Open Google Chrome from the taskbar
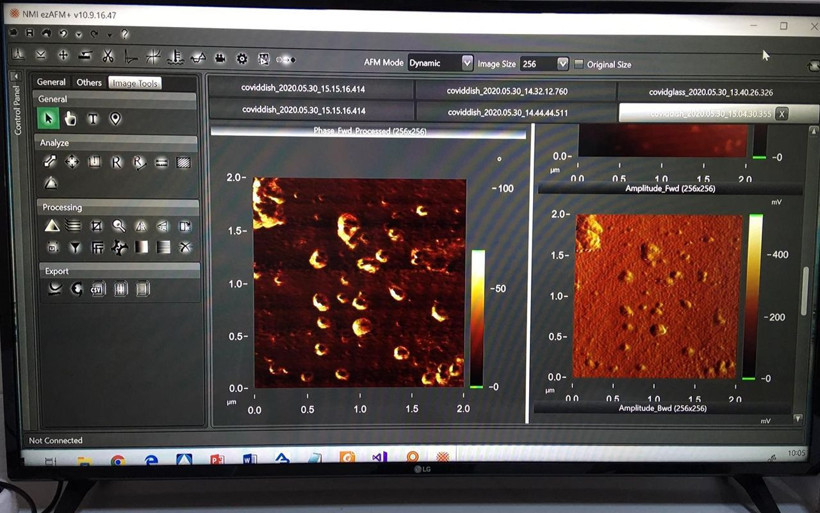This screenshot has width=820, height=513. click(117, 460)
